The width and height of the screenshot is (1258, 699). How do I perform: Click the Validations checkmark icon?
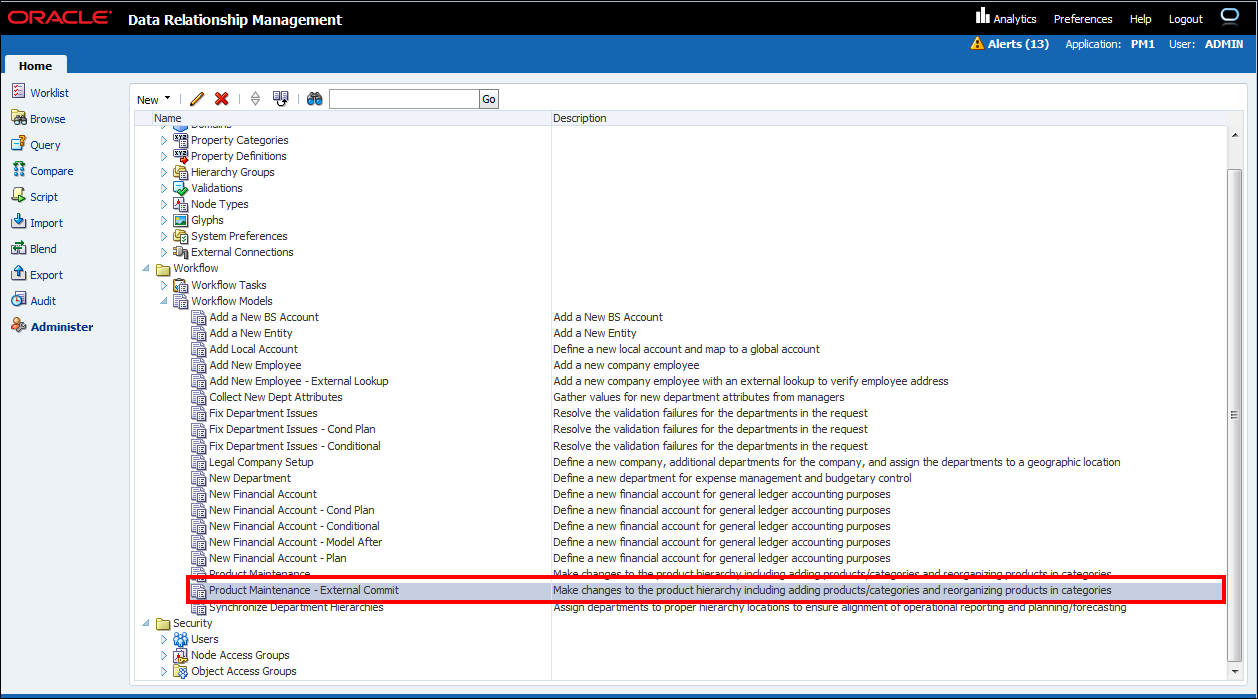point(181,188)
